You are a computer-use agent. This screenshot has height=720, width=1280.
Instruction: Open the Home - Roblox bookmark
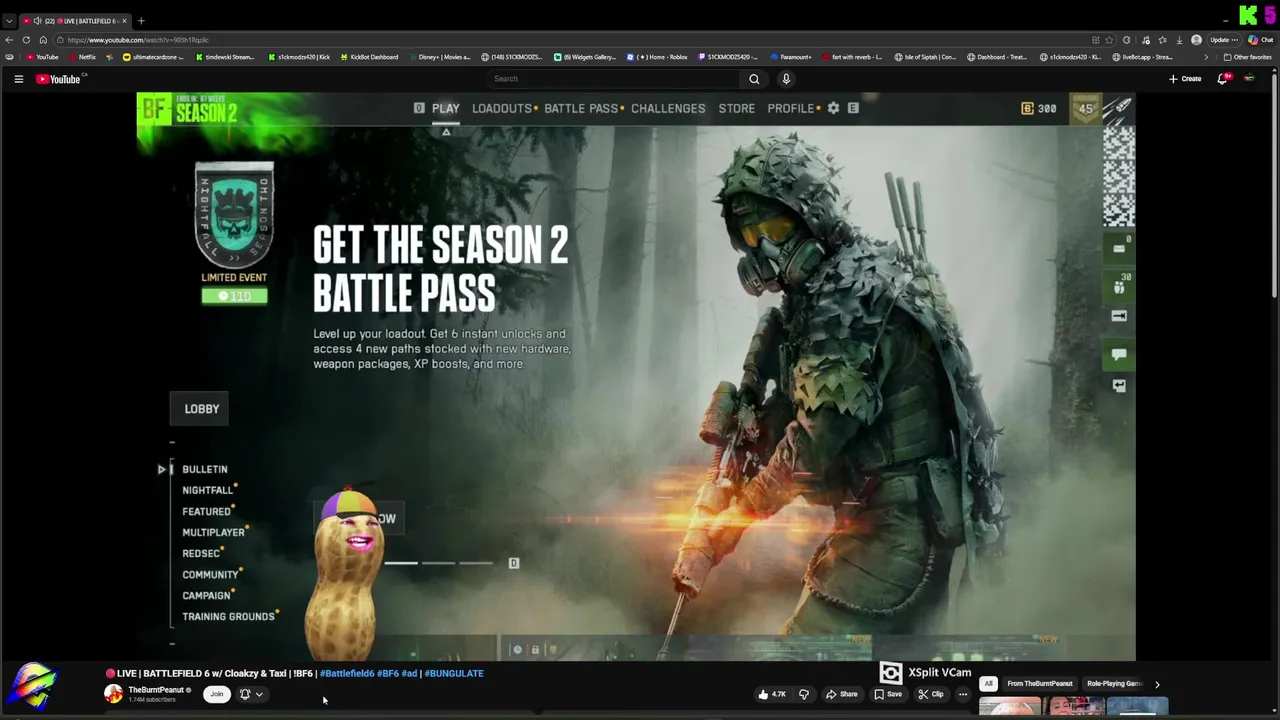(657, 57)
